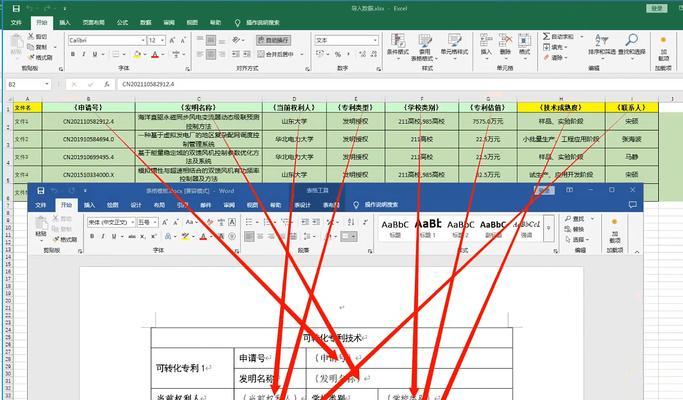Toggle superscript in Word's font group

click(x=154, y=236)
